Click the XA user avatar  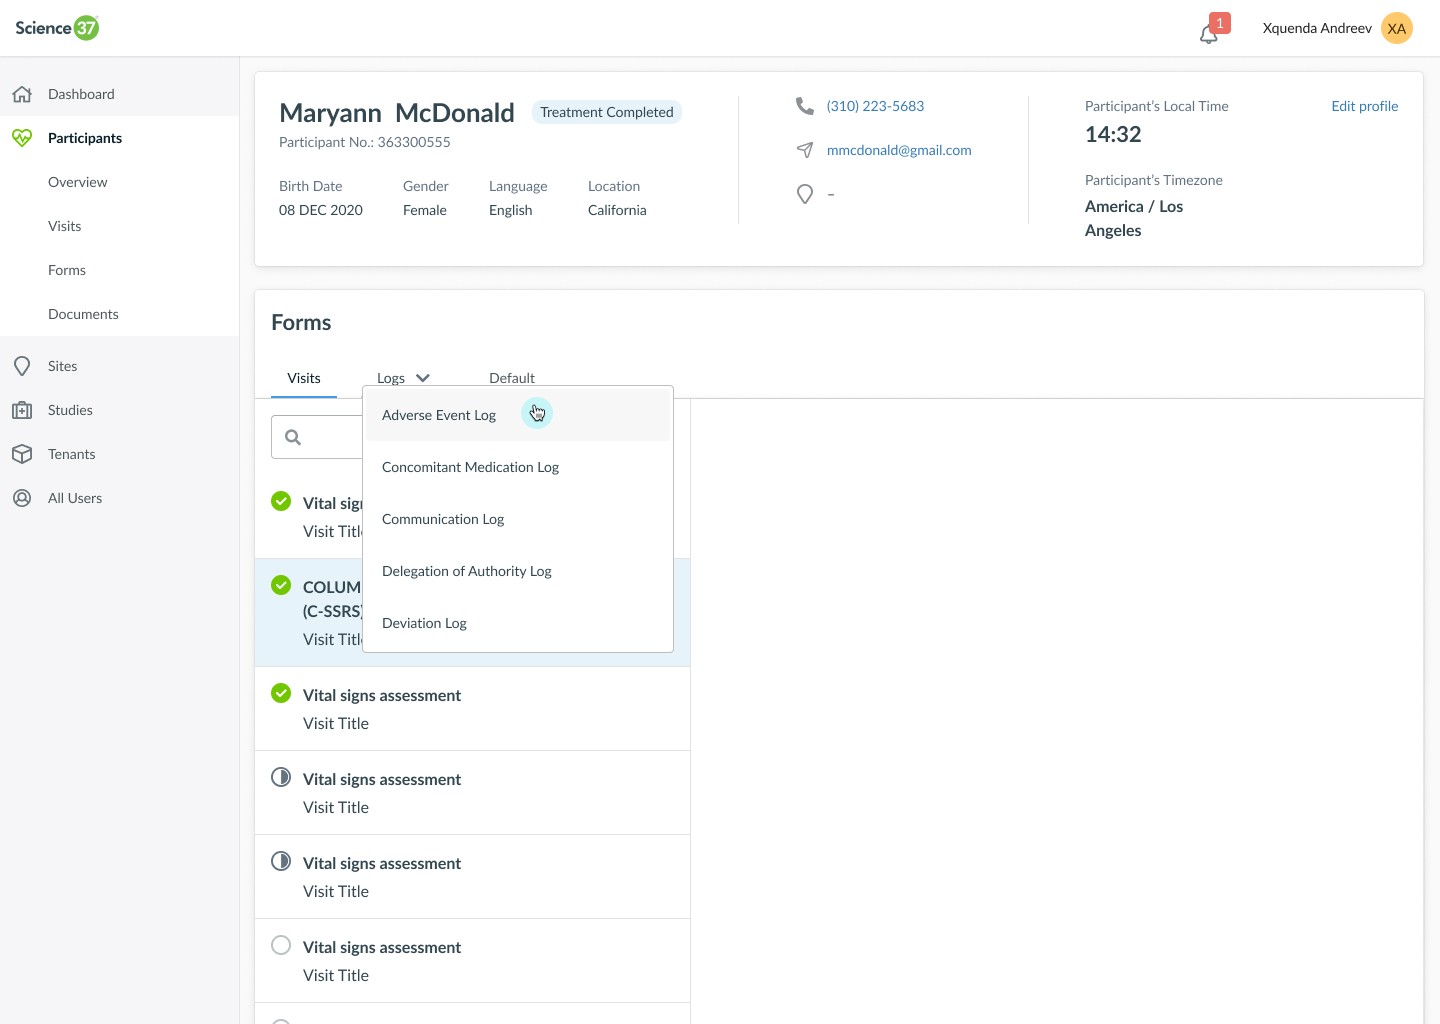pos(1397,28)
